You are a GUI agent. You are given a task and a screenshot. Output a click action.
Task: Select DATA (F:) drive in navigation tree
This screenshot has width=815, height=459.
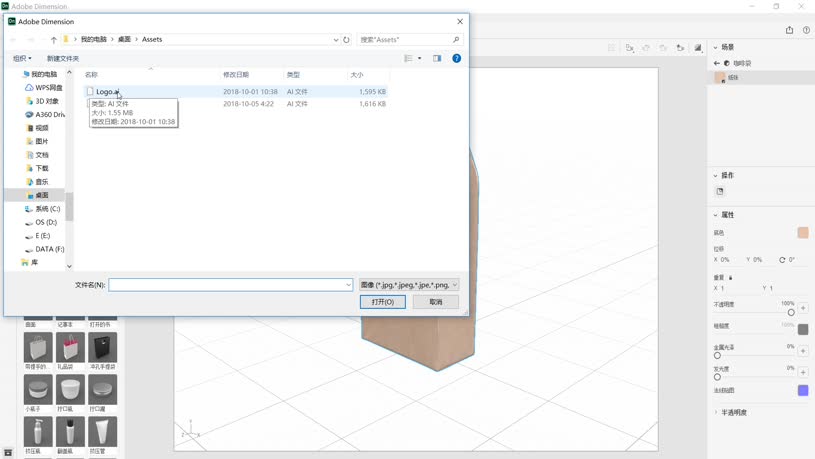tap(45, 250)
